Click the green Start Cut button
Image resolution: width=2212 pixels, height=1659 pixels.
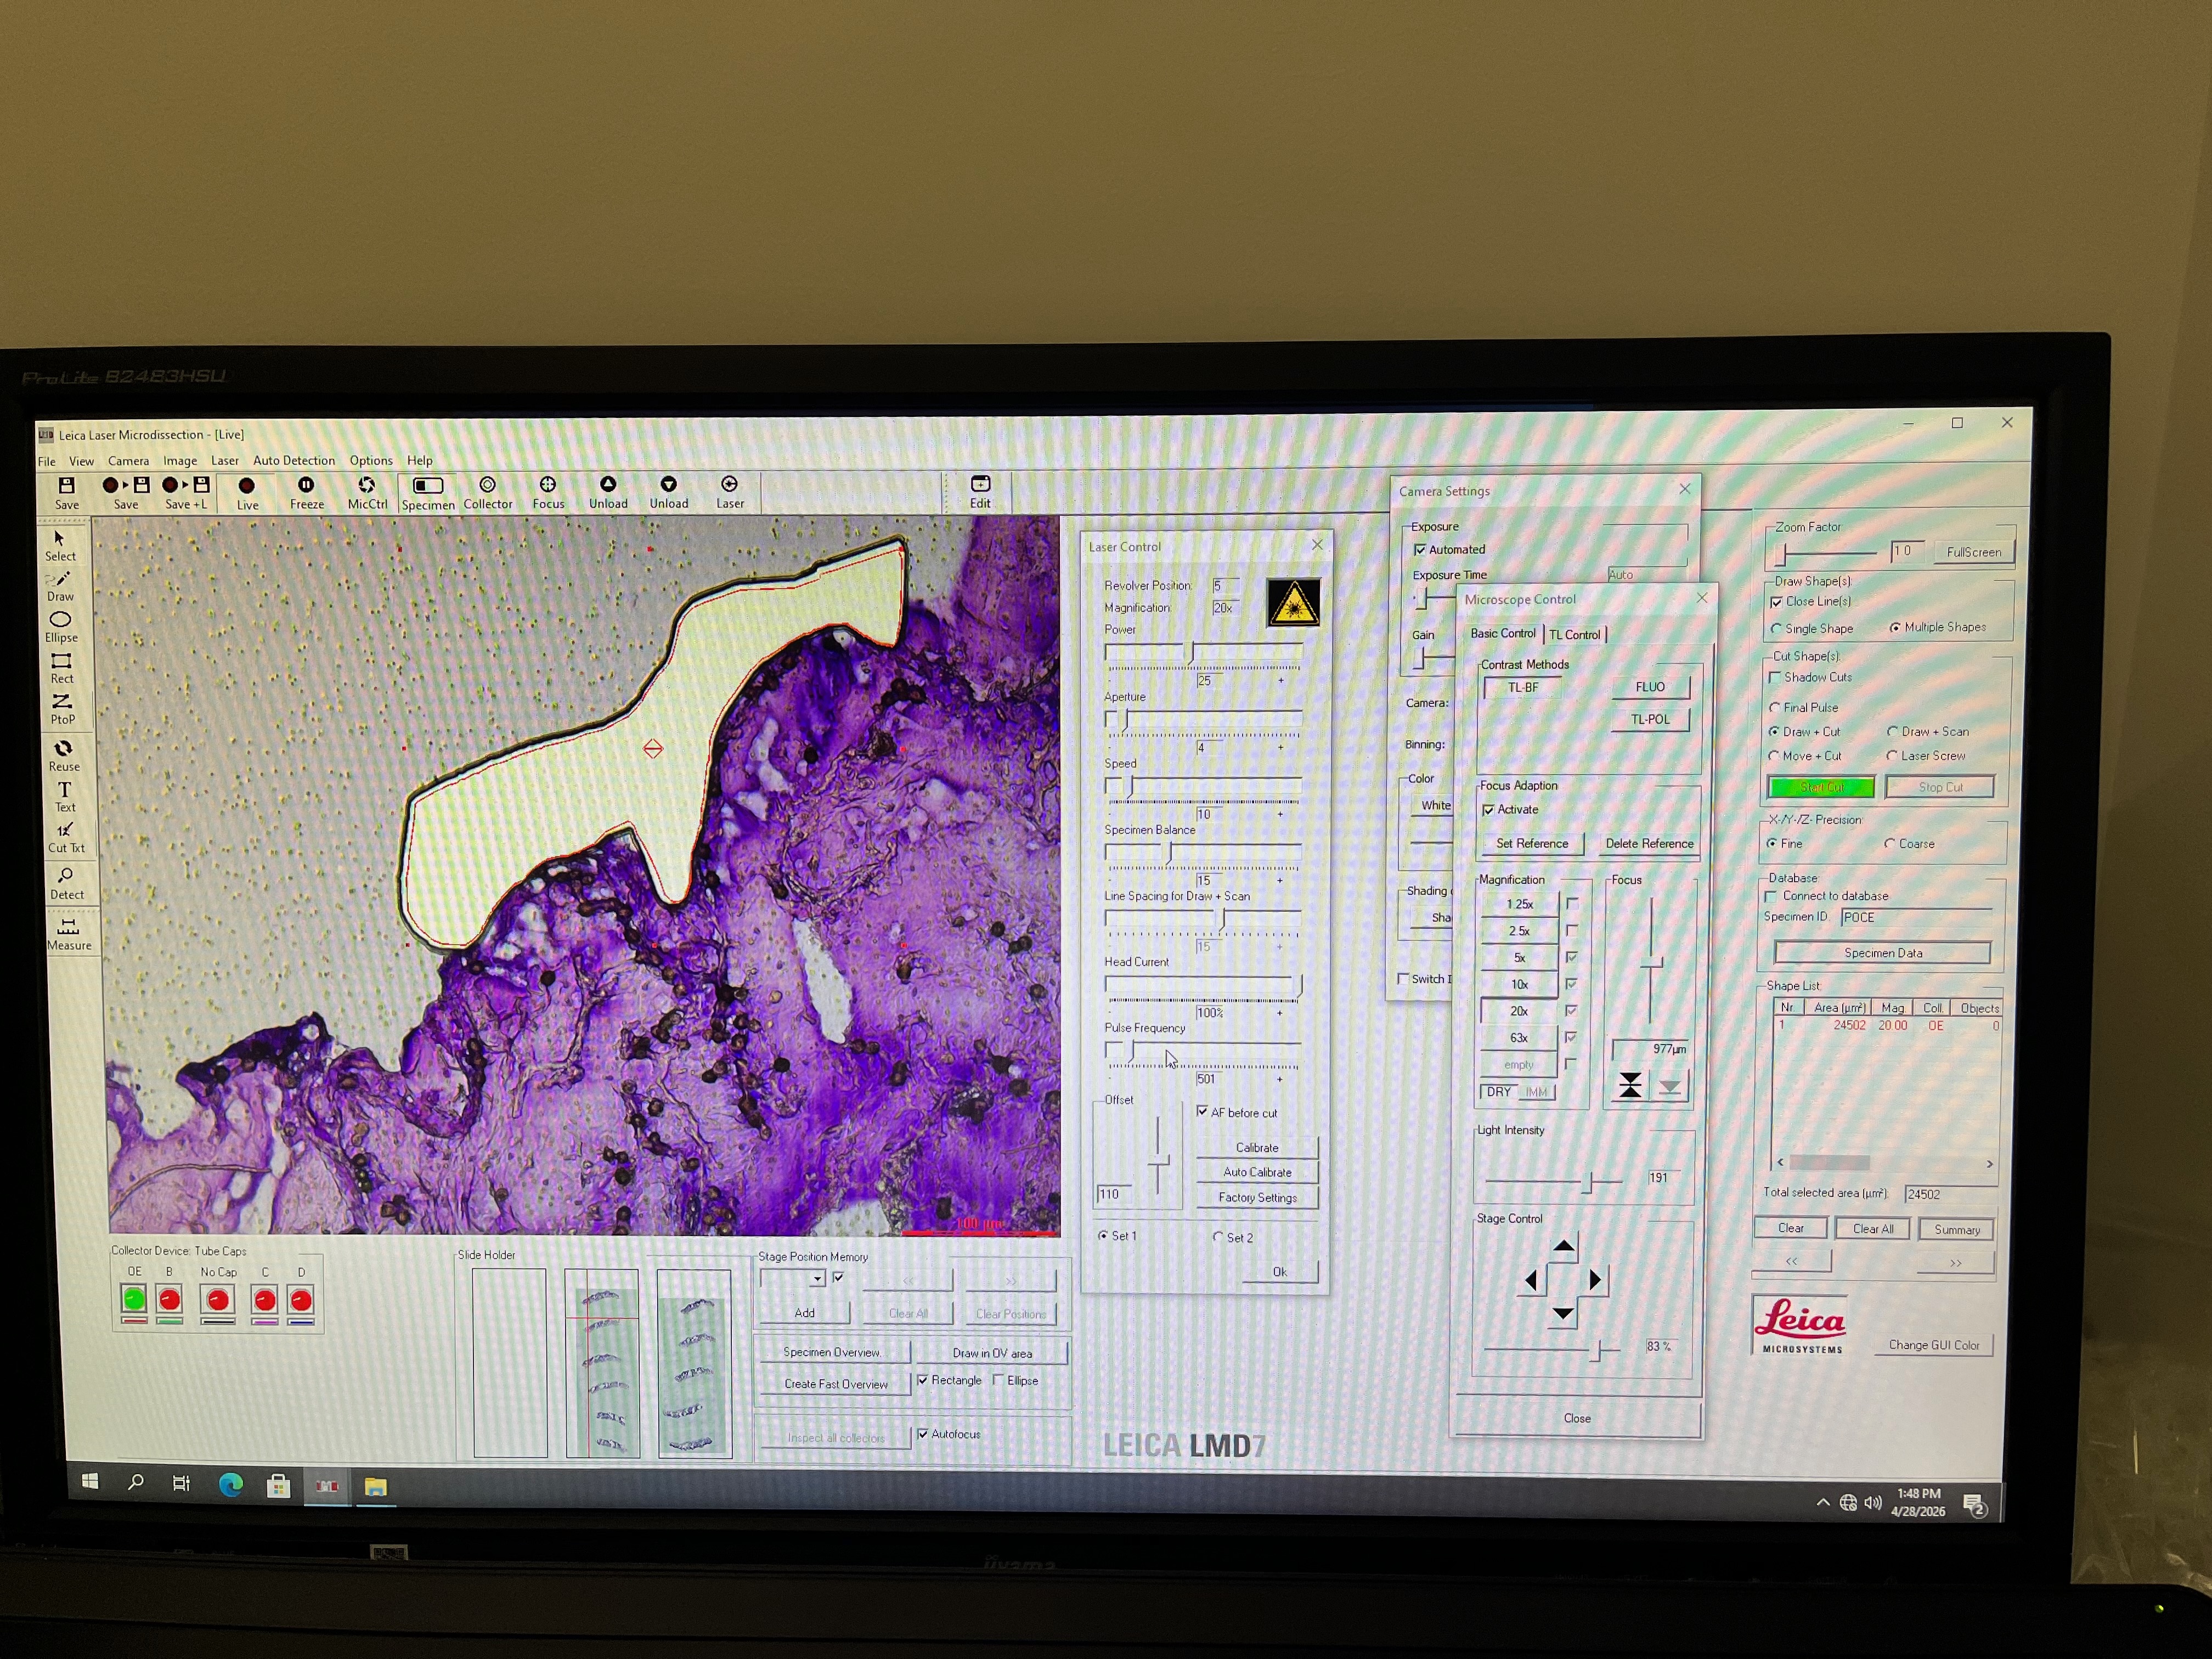click(x=1821, y=787)
